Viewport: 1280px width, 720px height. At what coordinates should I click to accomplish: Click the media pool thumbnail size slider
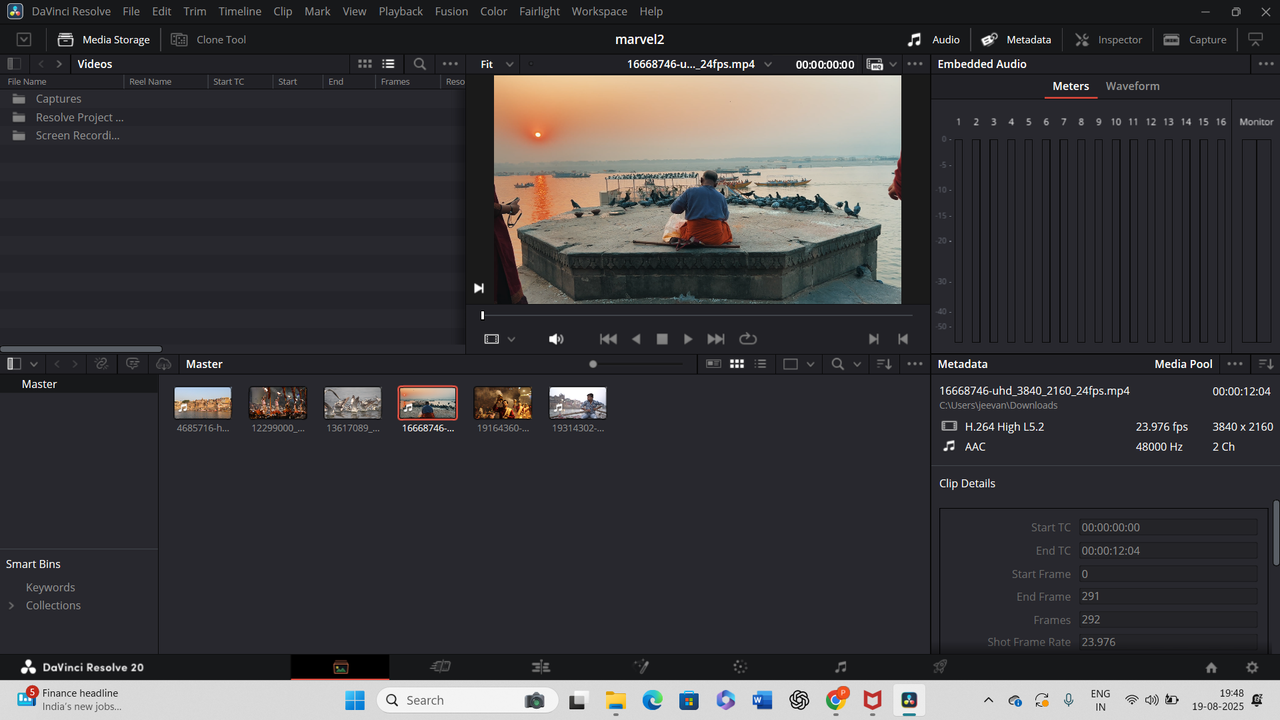(594, 364)
